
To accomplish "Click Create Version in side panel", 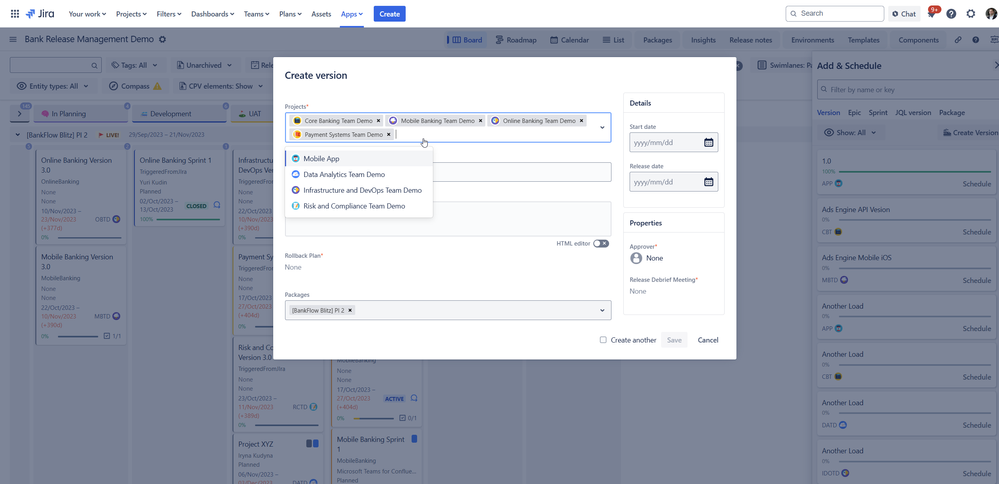I will tap(970, 132).
